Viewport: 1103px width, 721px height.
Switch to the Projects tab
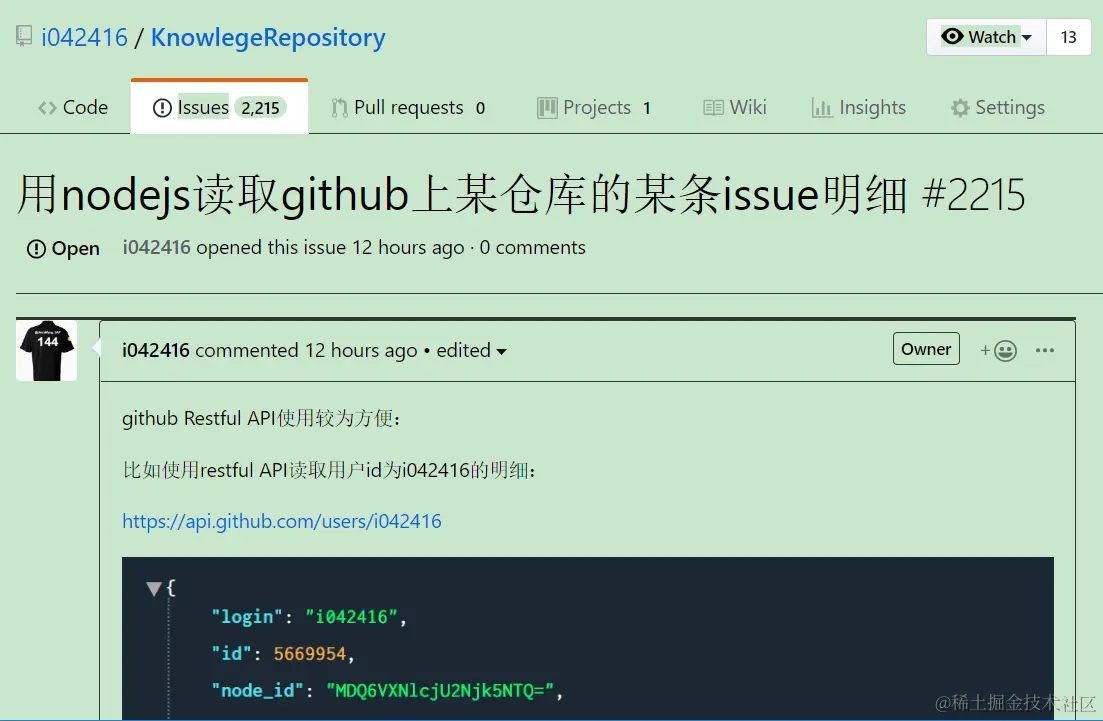(594, 108)
